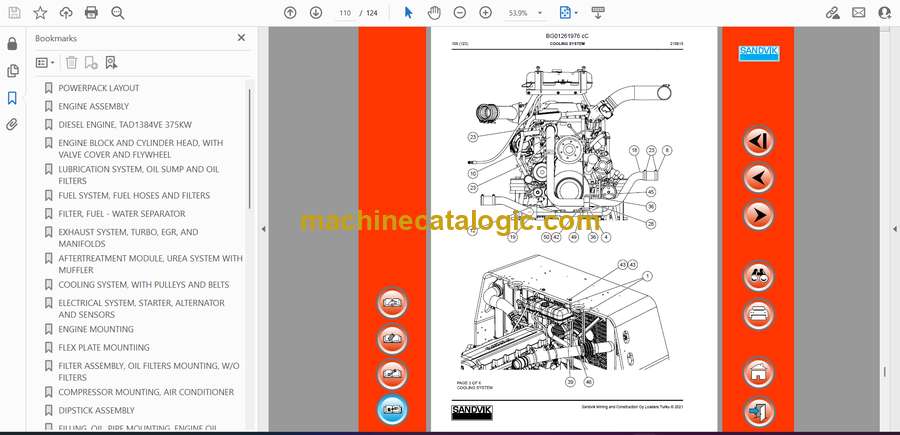Click the orange print button on the page
900x435 pixels.
click(758, 314)
